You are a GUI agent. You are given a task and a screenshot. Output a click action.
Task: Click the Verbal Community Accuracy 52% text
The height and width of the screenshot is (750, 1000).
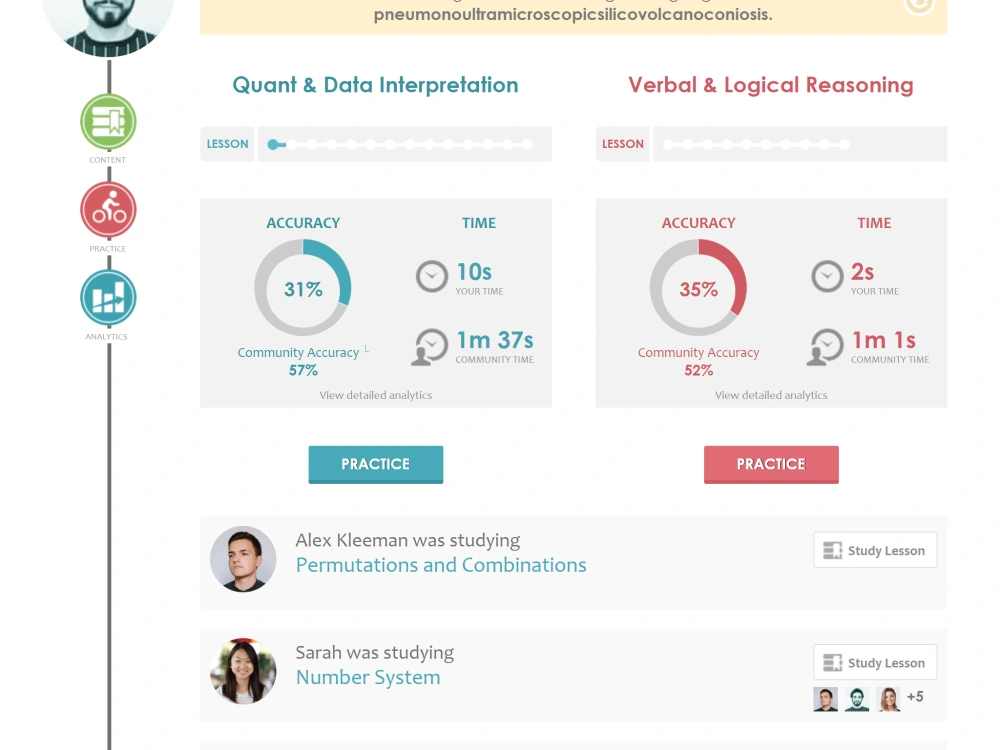698,361
